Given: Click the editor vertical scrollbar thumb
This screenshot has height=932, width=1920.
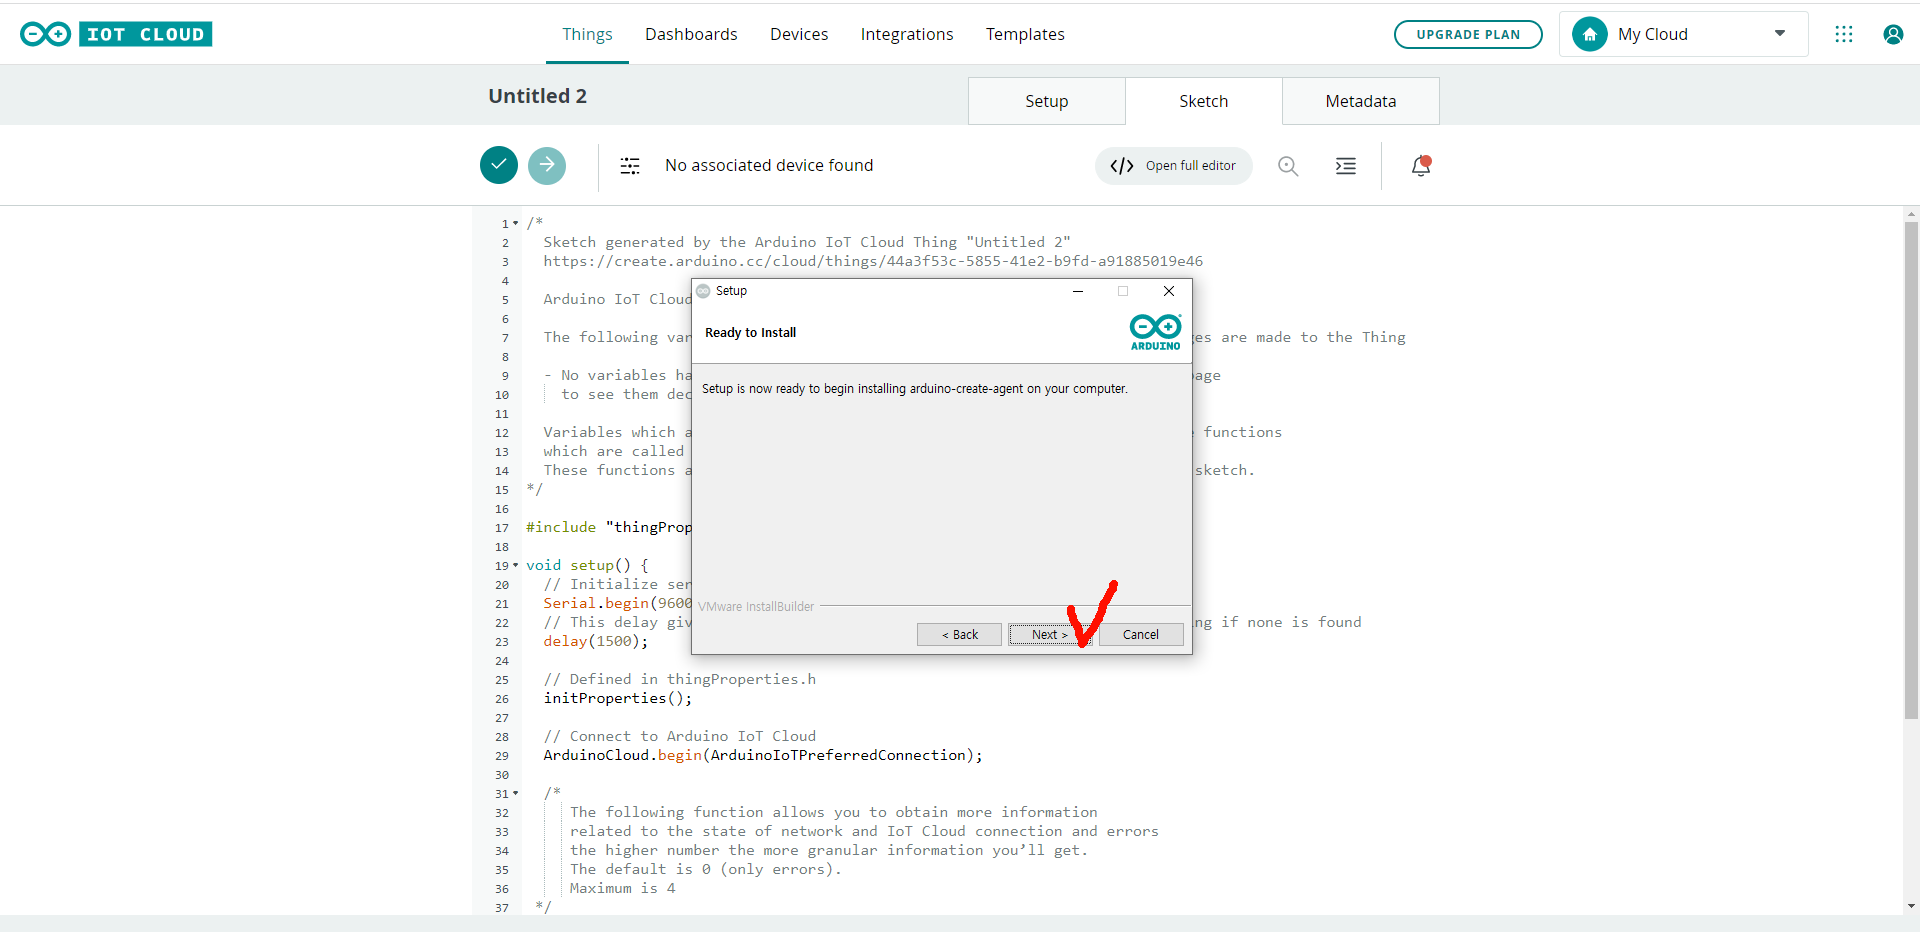Looking at the screenshot, I should coord(1912,470).
